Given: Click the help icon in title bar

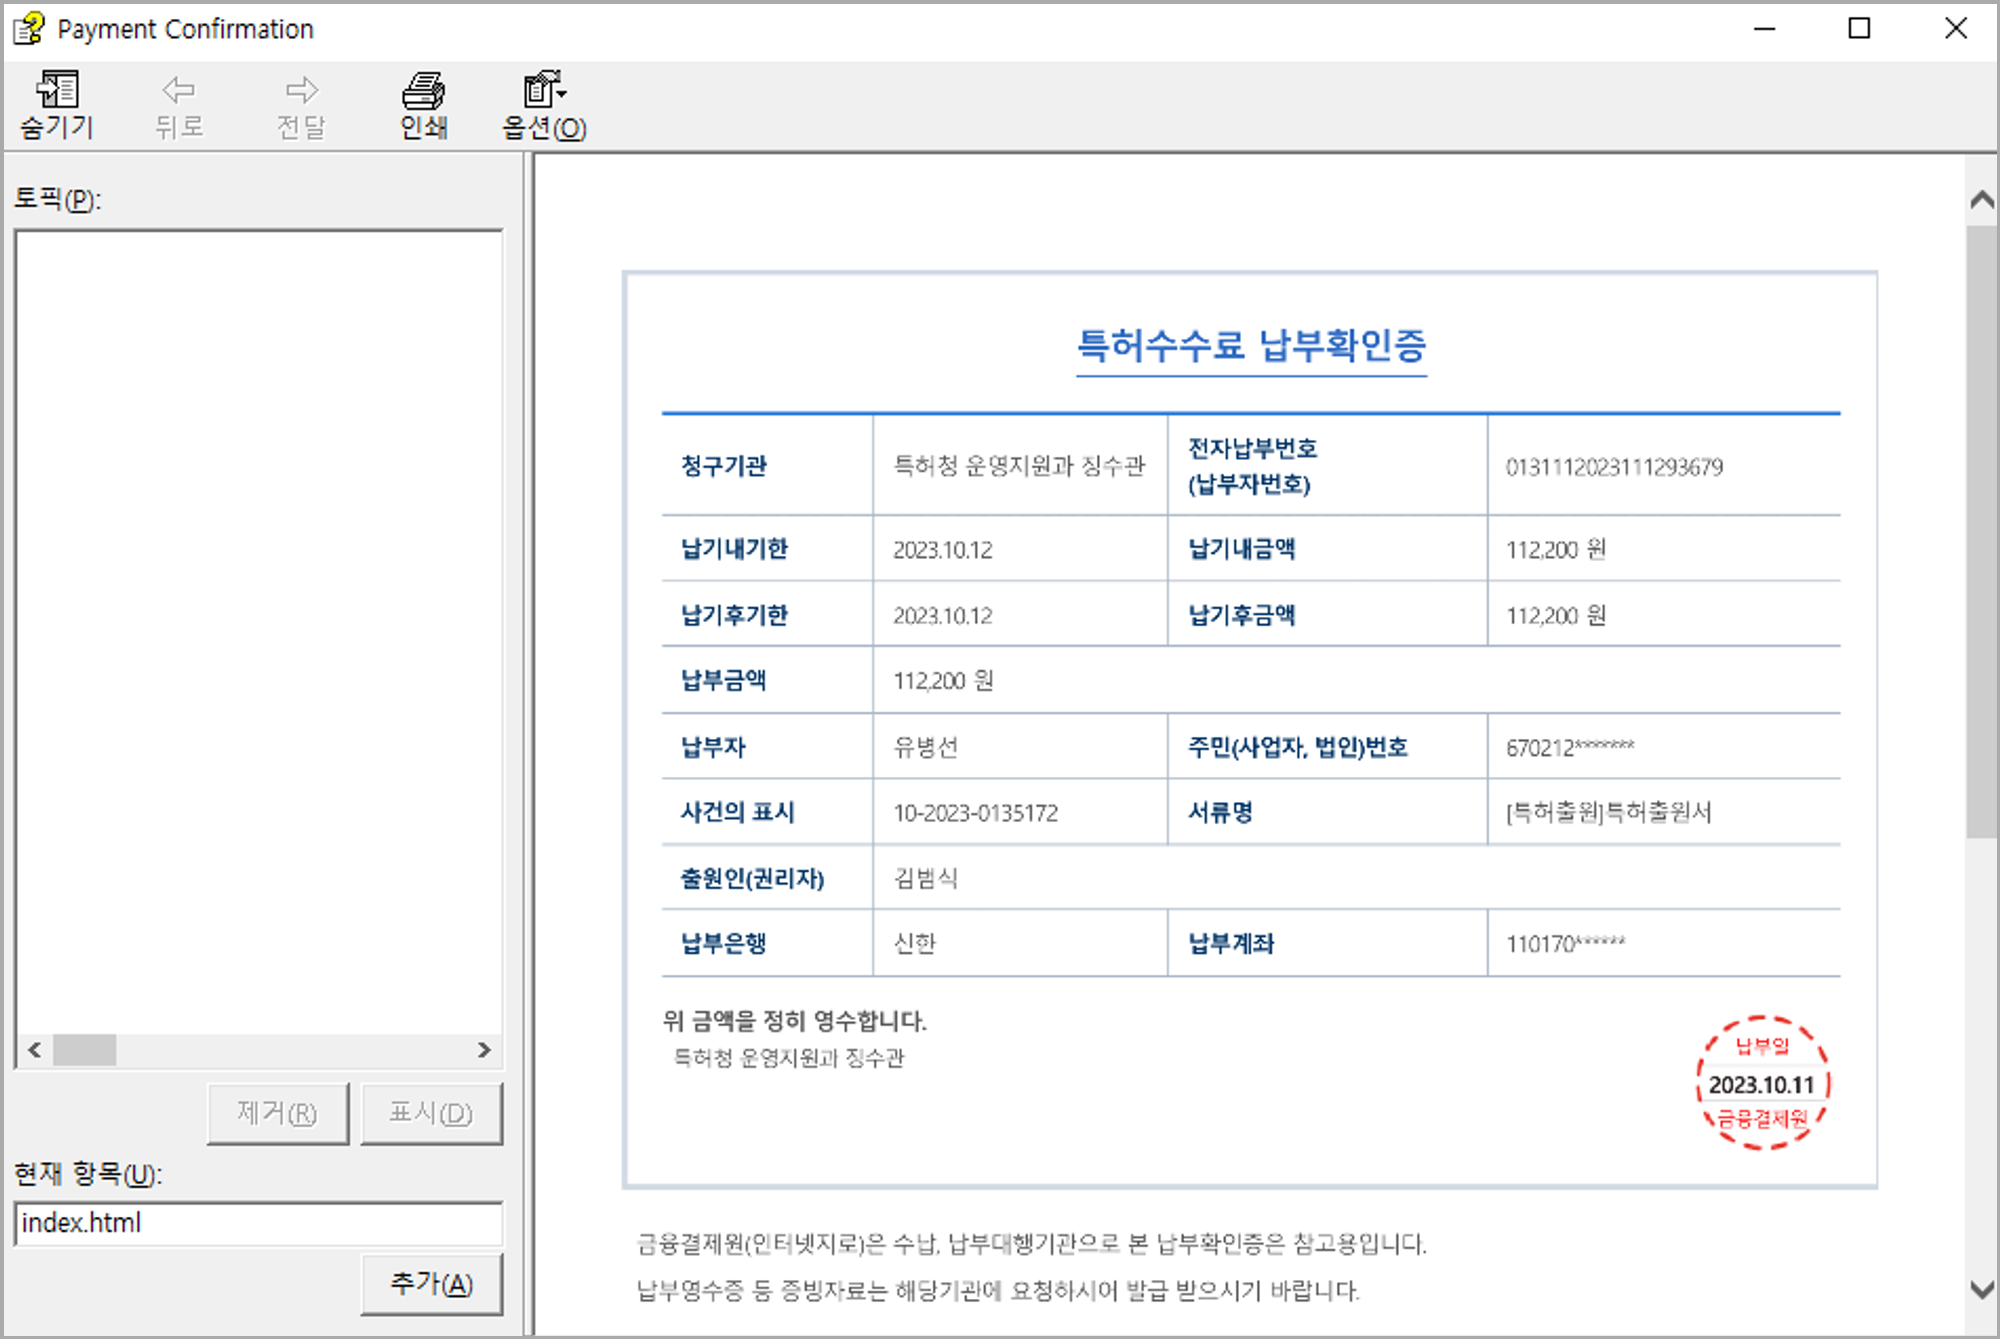Looking at the screenshot, I should click(29, 28).
